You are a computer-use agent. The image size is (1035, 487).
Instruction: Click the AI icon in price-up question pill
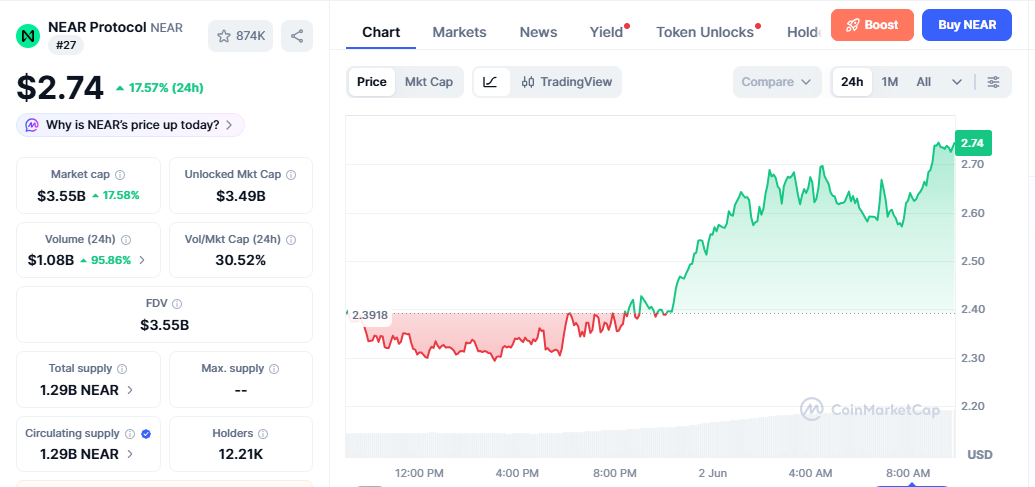(32, 125)
